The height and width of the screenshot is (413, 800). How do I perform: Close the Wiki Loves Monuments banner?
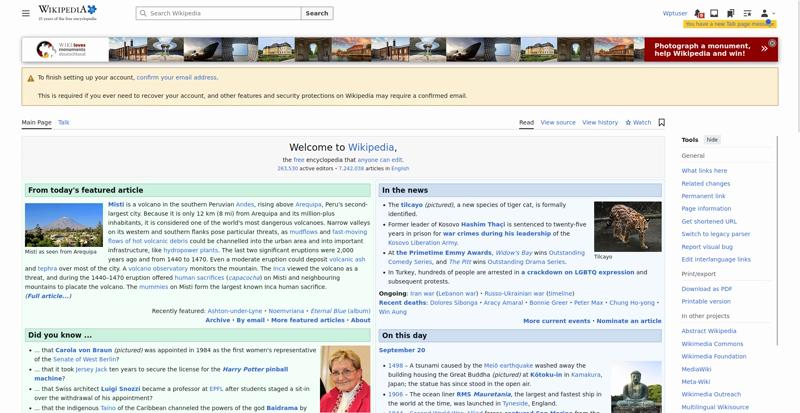772,43
